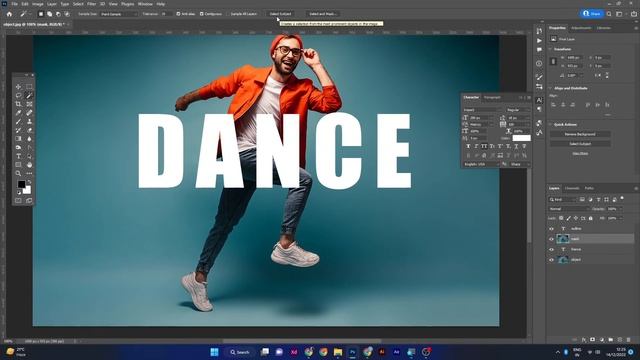Toggle the Anti-alias checkbox

pyautogui.click(x=178, y=14)
